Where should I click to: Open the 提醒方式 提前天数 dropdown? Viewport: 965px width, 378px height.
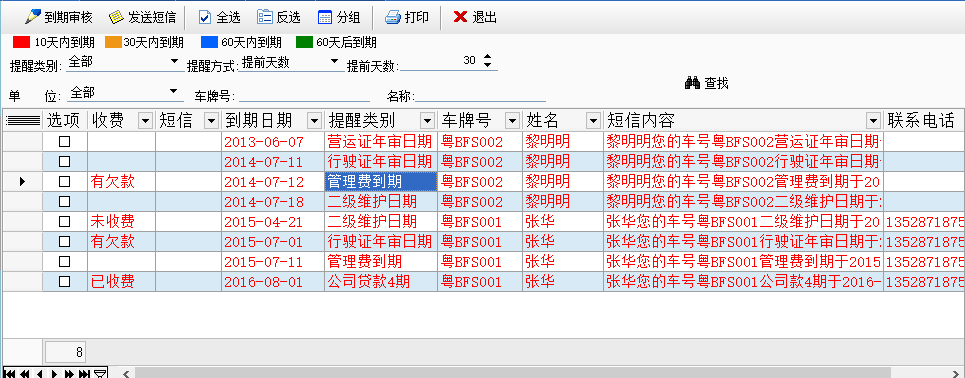click(x=334, y=61)
